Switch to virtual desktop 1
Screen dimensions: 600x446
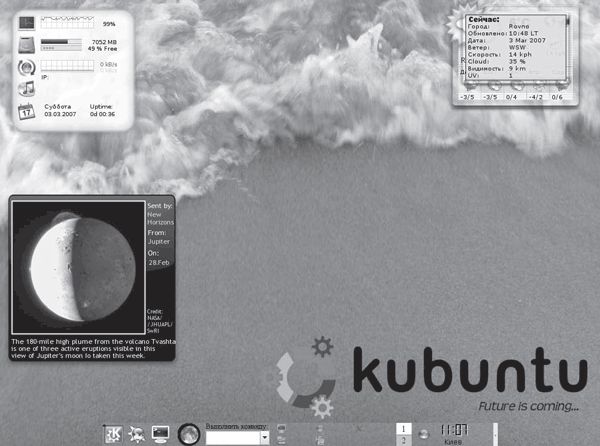404,428
